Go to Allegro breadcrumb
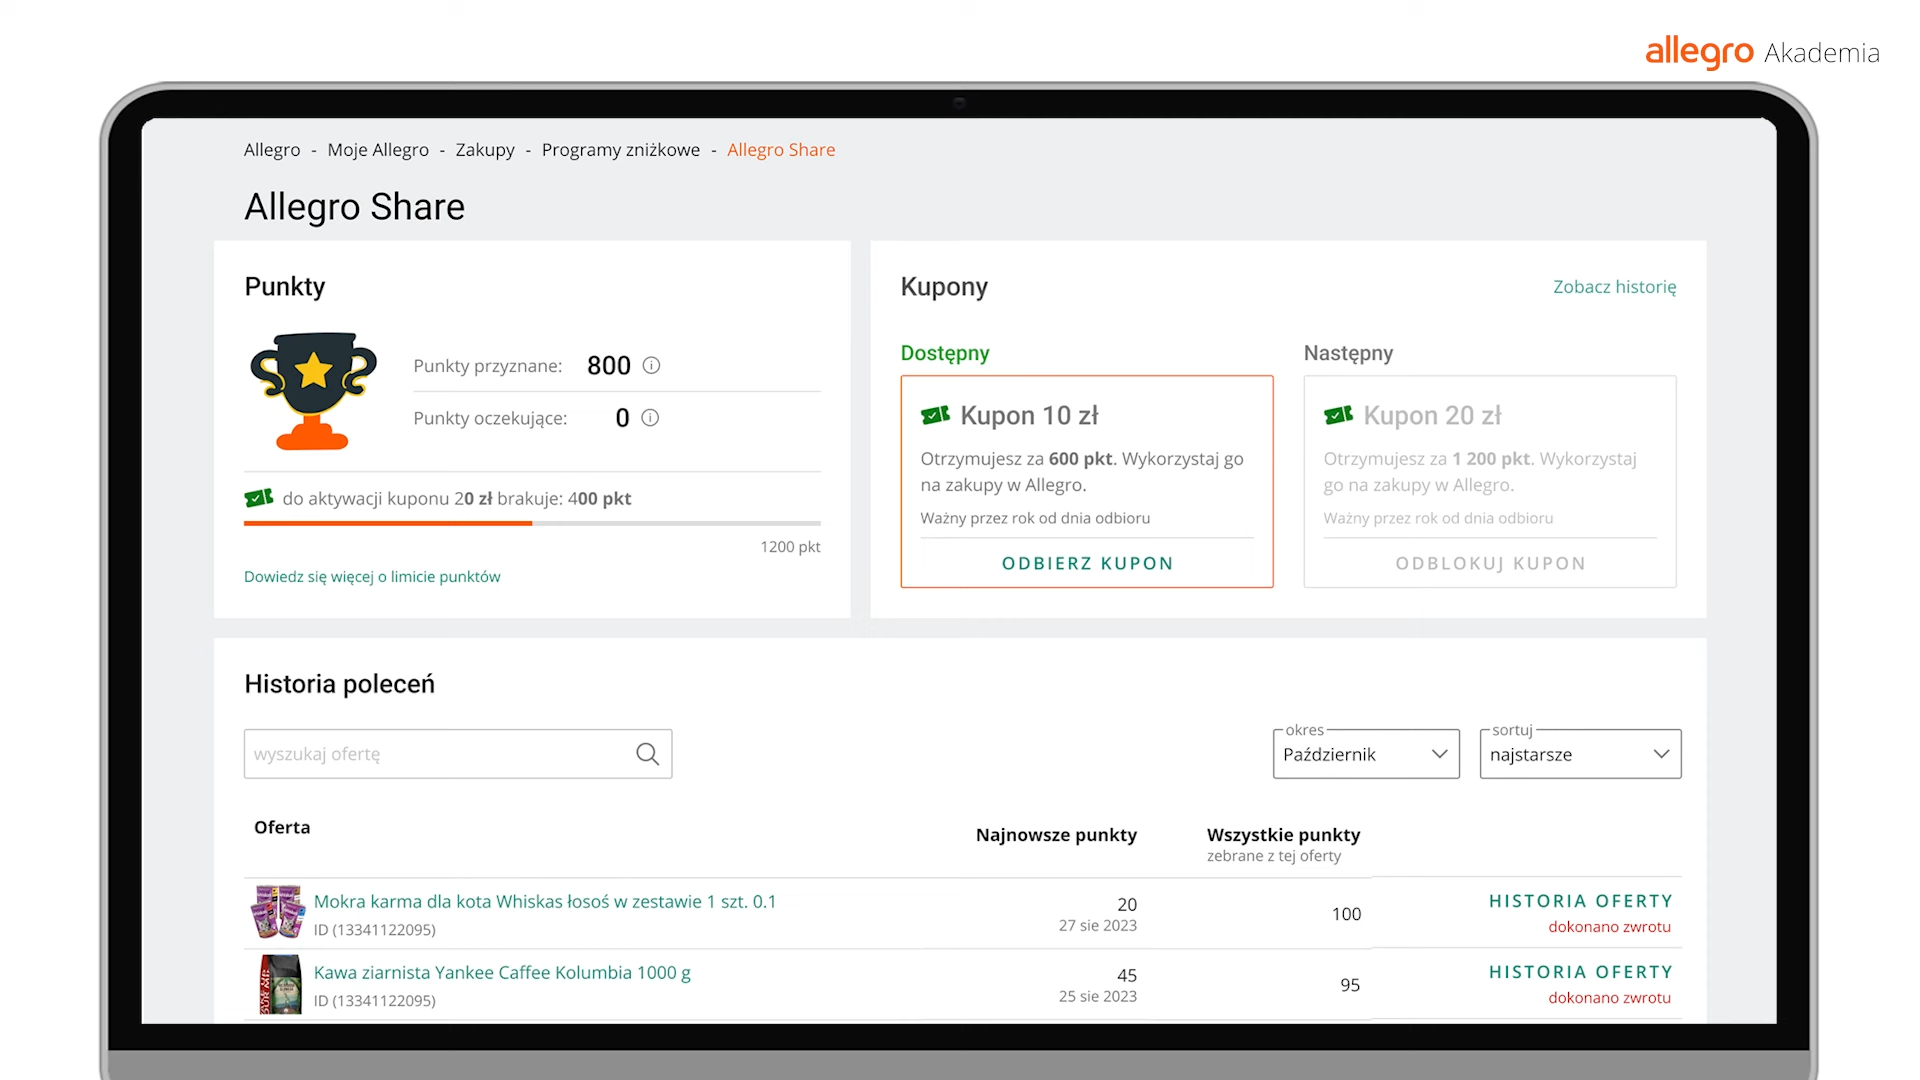This screenshot has width=1920, height=1080. point(272,150)
